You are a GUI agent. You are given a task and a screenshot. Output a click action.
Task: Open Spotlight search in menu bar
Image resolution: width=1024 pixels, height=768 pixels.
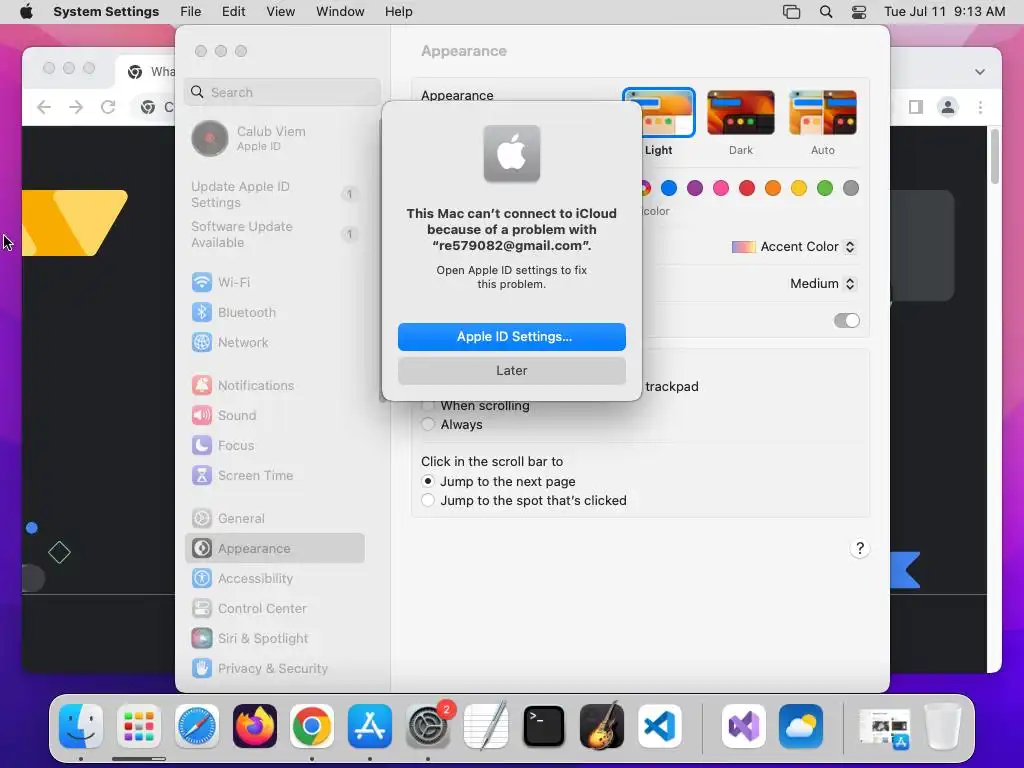pos(826,12)
